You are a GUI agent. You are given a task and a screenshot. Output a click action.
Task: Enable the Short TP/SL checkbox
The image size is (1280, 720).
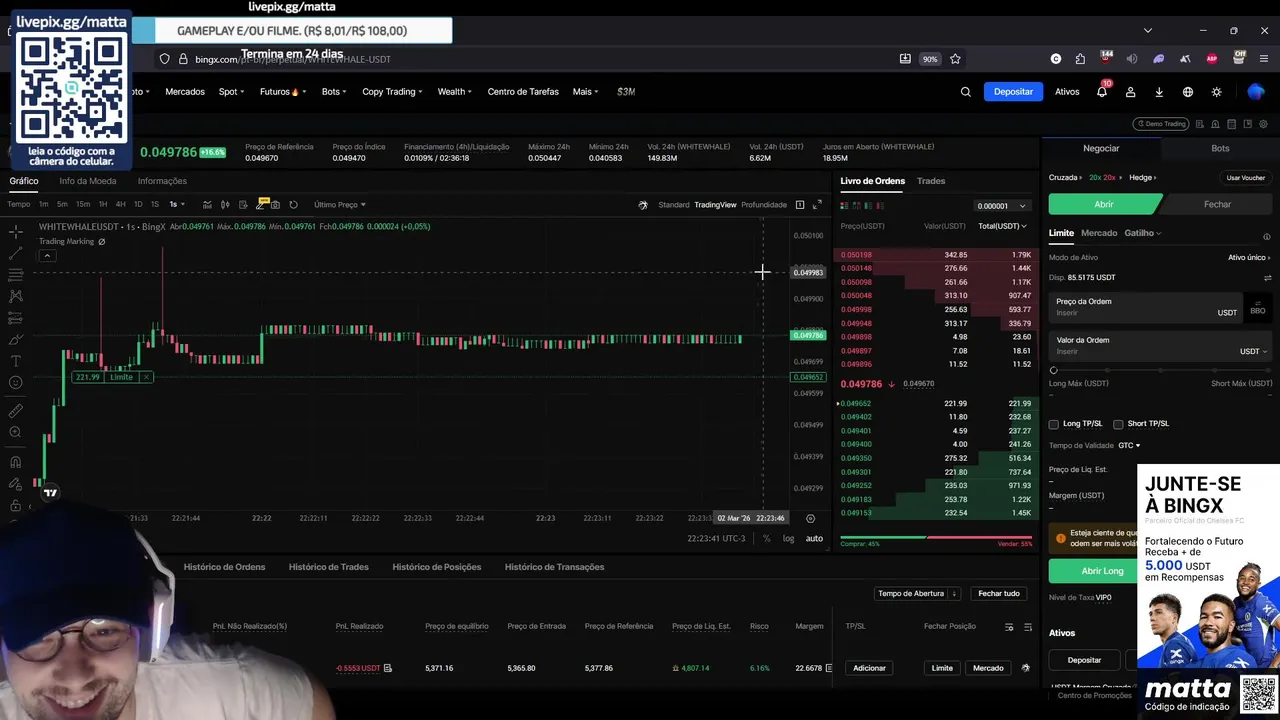click(x=1118, y=424)
